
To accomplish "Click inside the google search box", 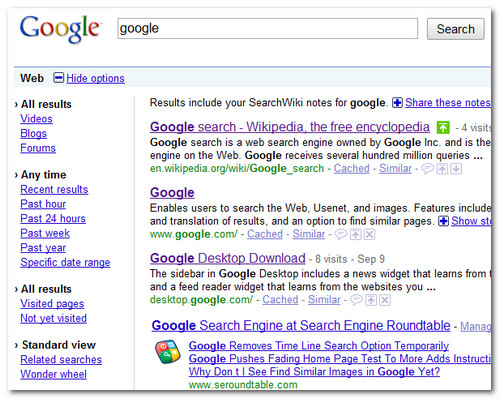I will 267,29.
